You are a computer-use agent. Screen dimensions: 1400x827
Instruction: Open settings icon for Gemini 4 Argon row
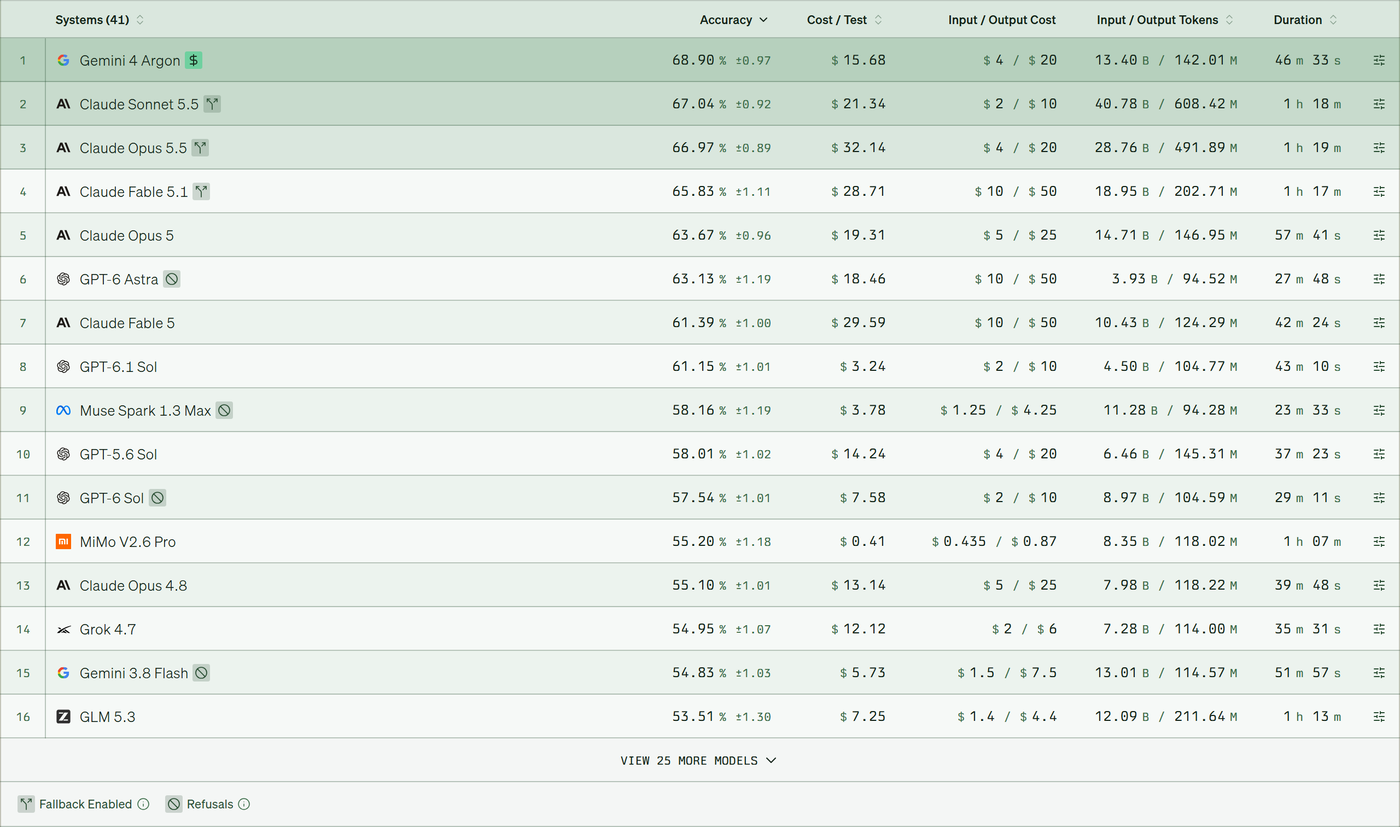pyautogui.click(x=1379, y=60)
